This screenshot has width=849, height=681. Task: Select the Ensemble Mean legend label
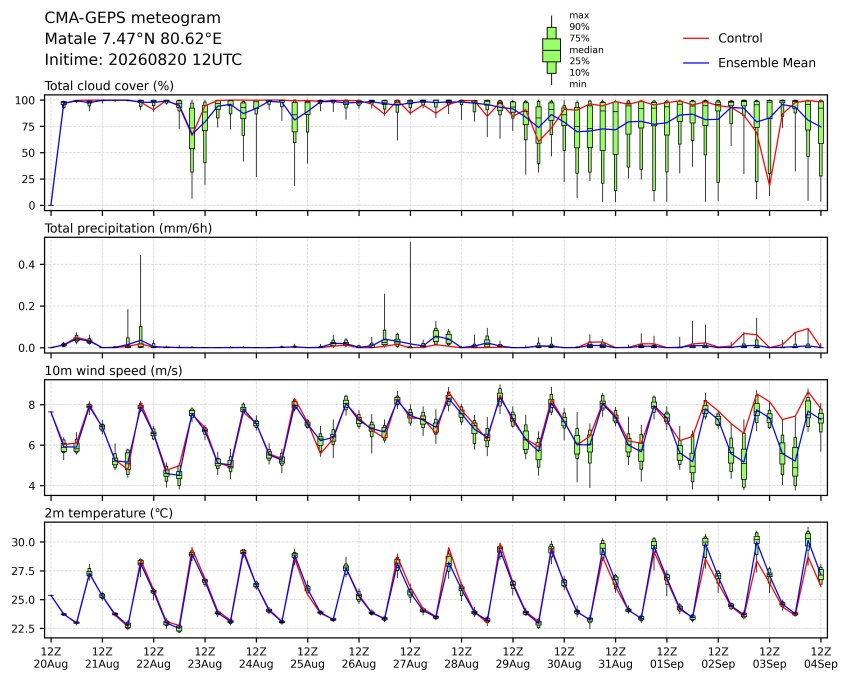click(x=767, y=63)
